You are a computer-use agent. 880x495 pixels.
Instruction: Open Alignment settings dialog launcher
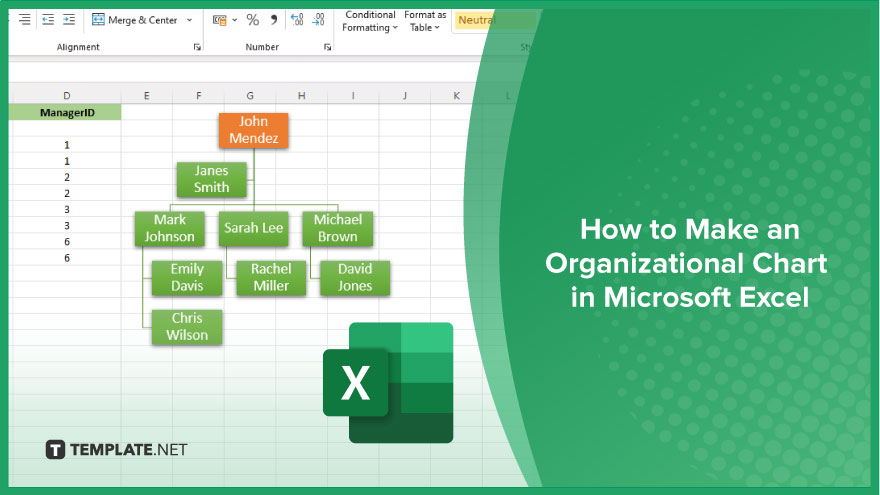(x=197, y=47)
